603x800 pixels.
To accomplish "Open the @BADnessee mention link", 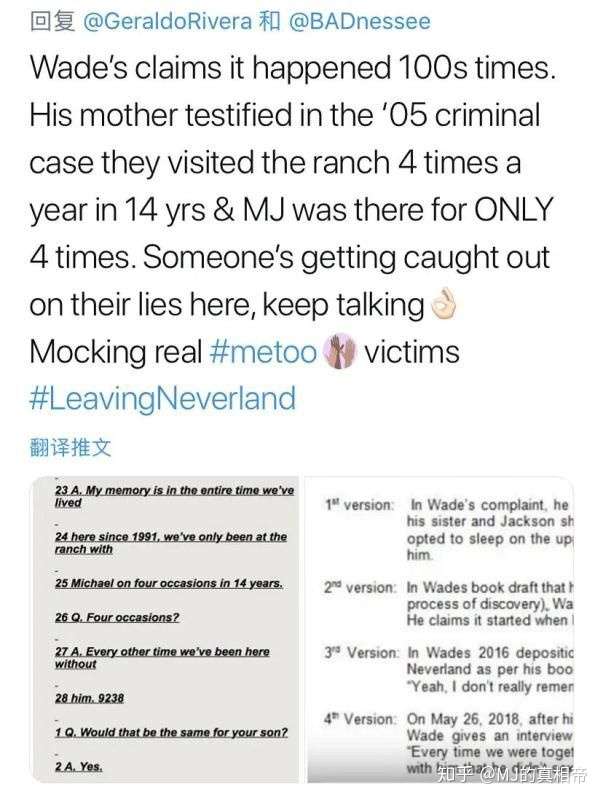I will pyautogui.click(x=359, y=21).
